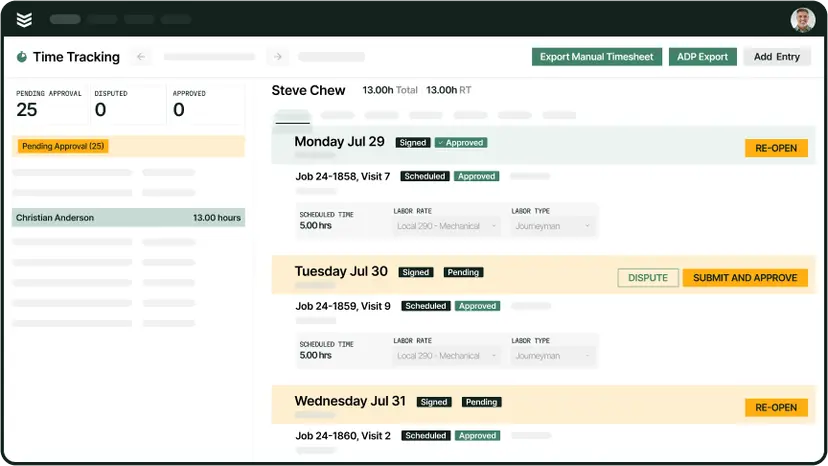Click the Pending badge on Tuesday Jul 30

coord(463,273)
